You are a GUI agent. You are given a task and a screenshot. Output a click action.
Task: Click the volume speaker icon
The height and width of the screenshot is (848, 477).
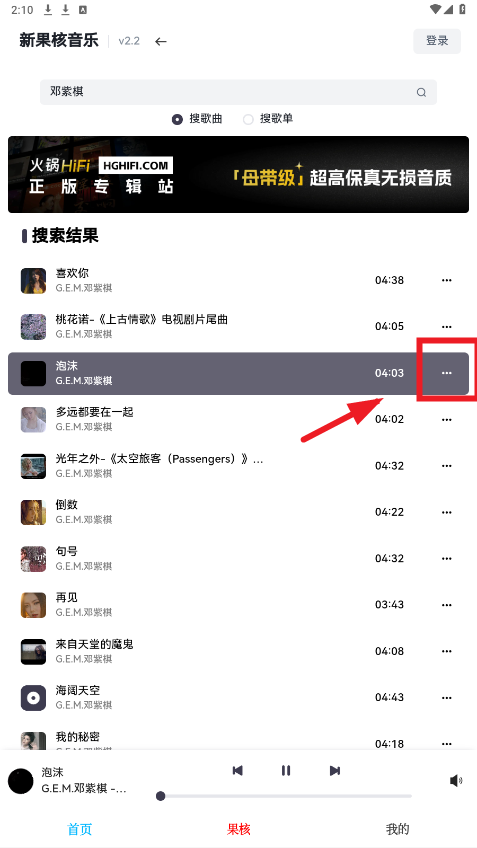pos(456,780)
